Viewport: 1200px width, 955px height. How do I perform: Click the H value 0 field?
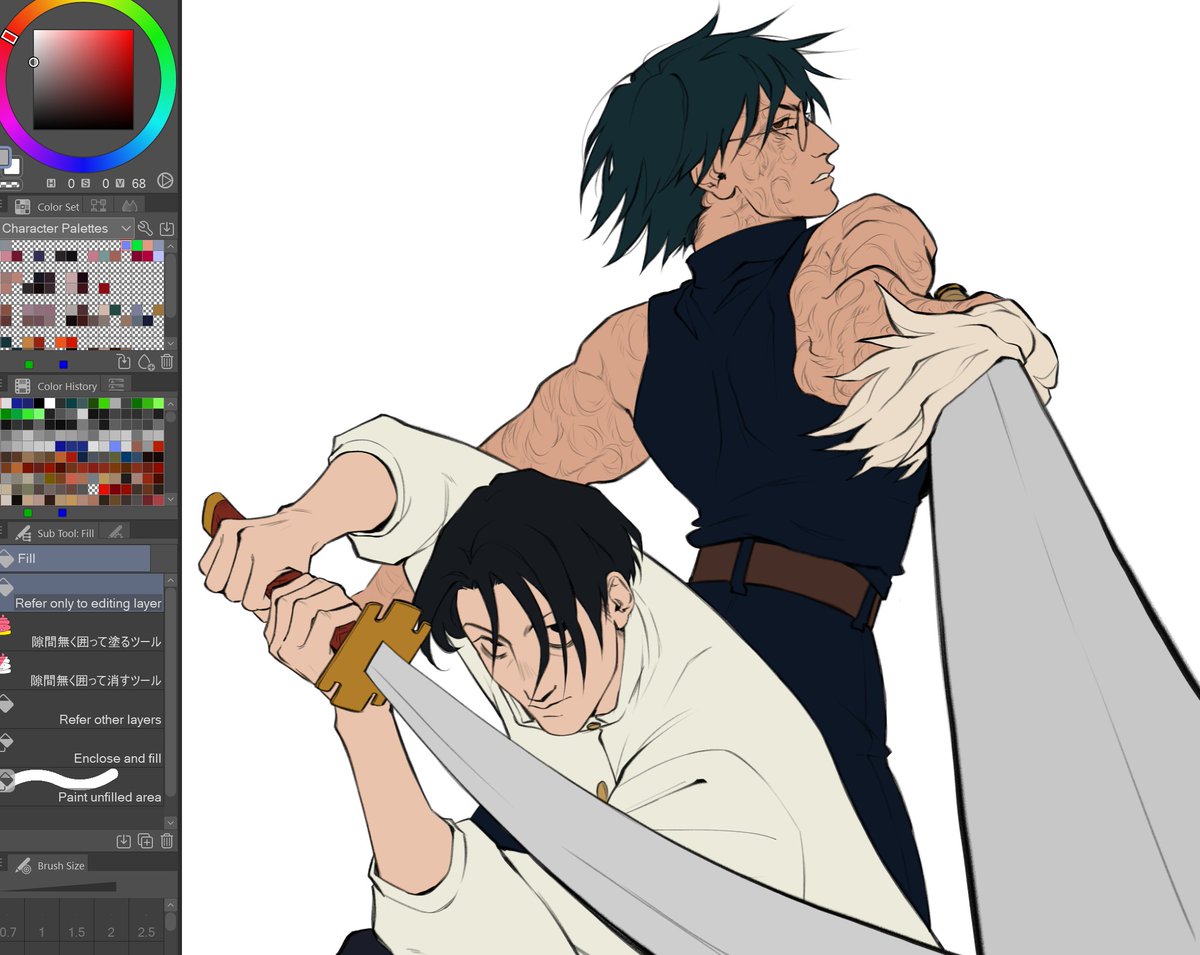click(x=72, y=183)
